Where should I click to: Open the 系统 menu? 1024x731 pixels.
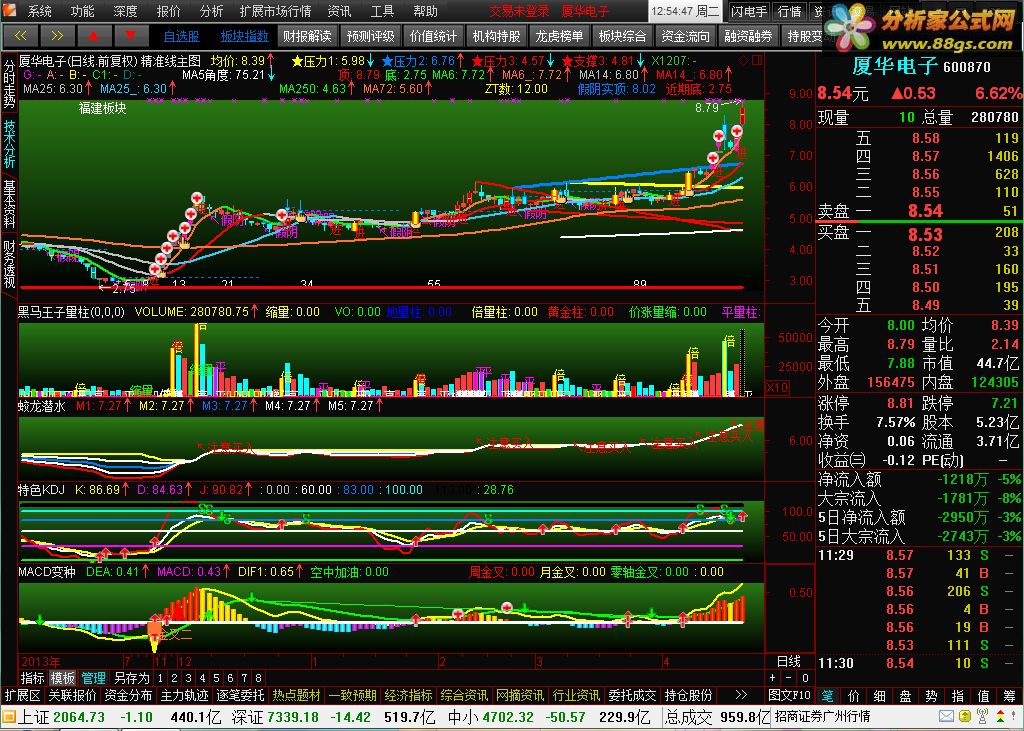tap(40, 11)
